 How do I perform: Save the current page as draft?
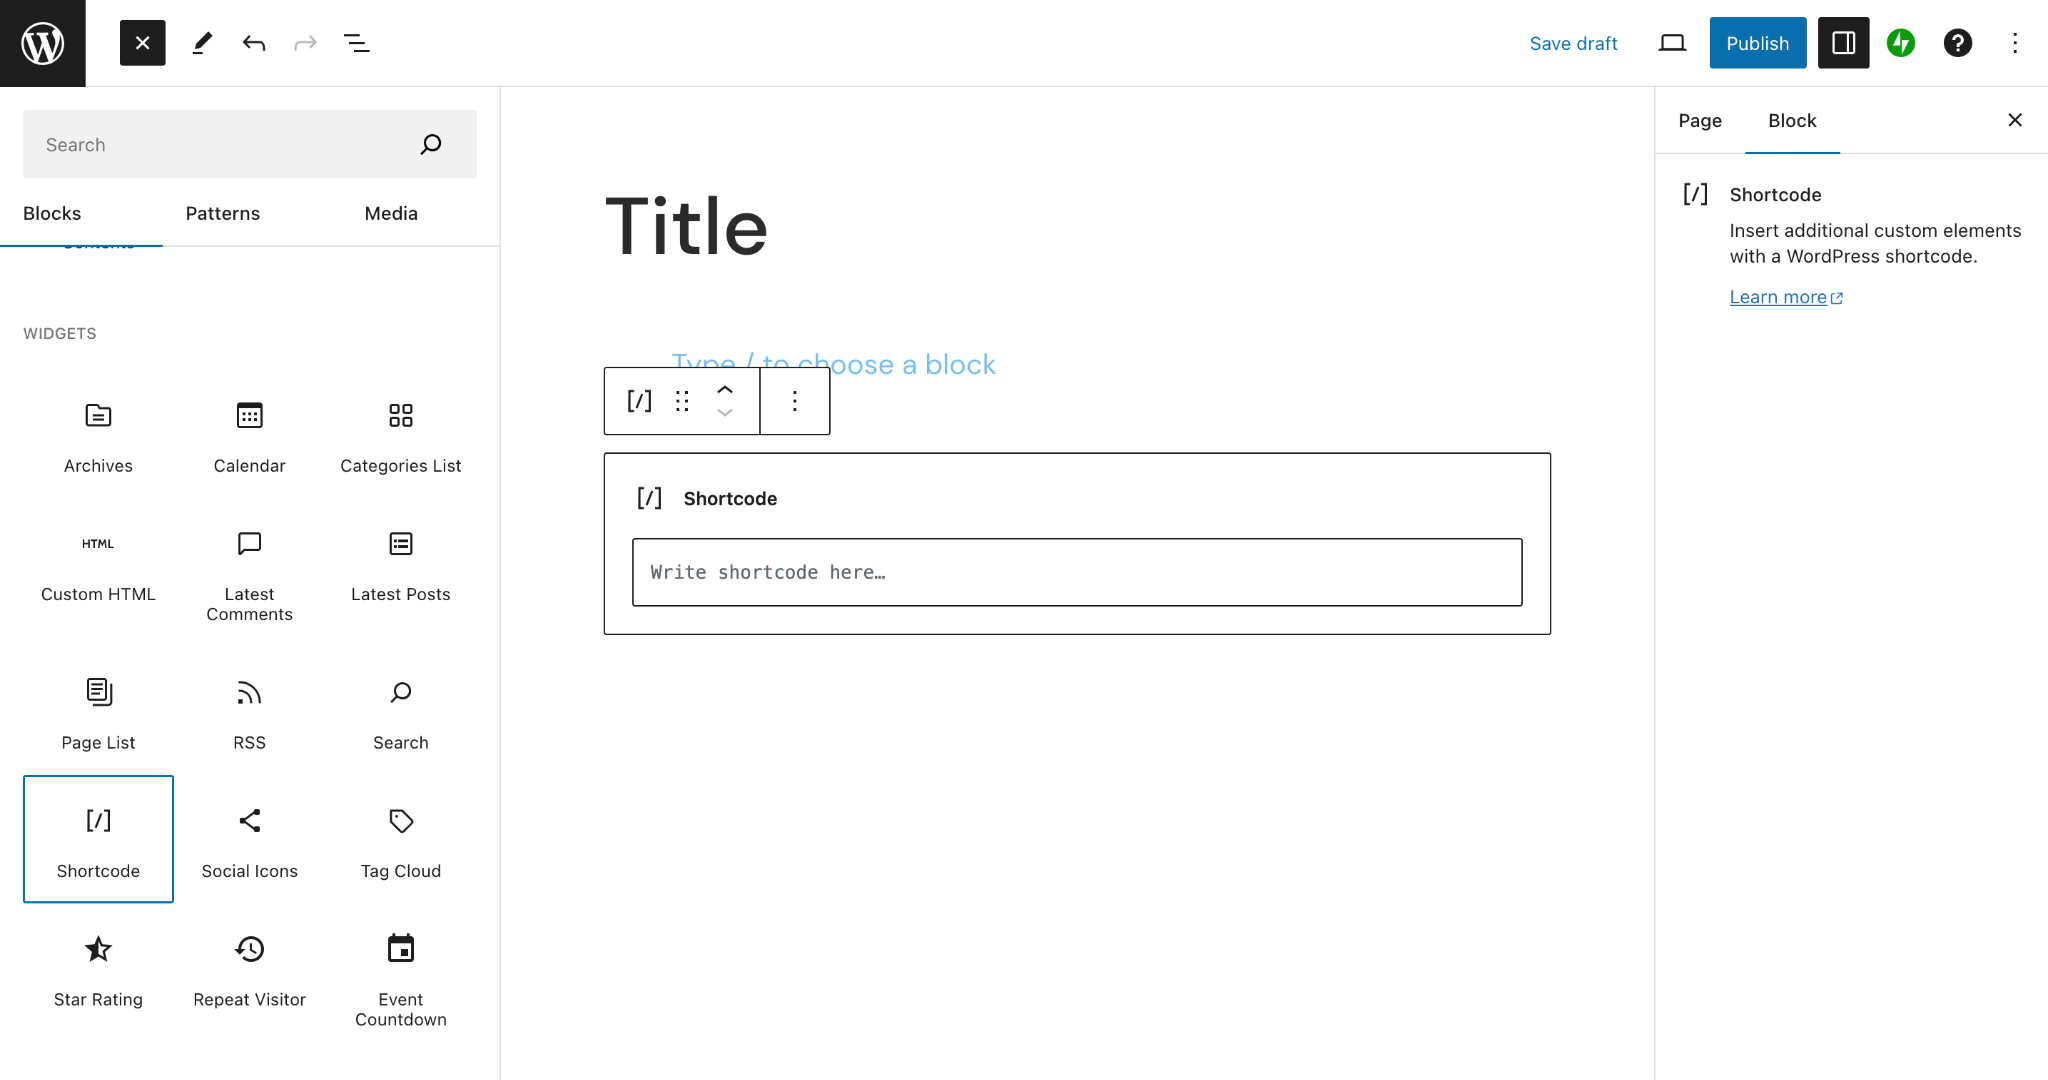[1573, 42]
